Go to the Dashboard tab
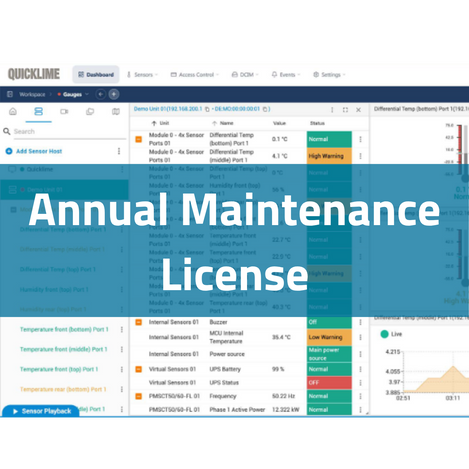The height and width of the screenshot is (469, 469). point(96,75)
